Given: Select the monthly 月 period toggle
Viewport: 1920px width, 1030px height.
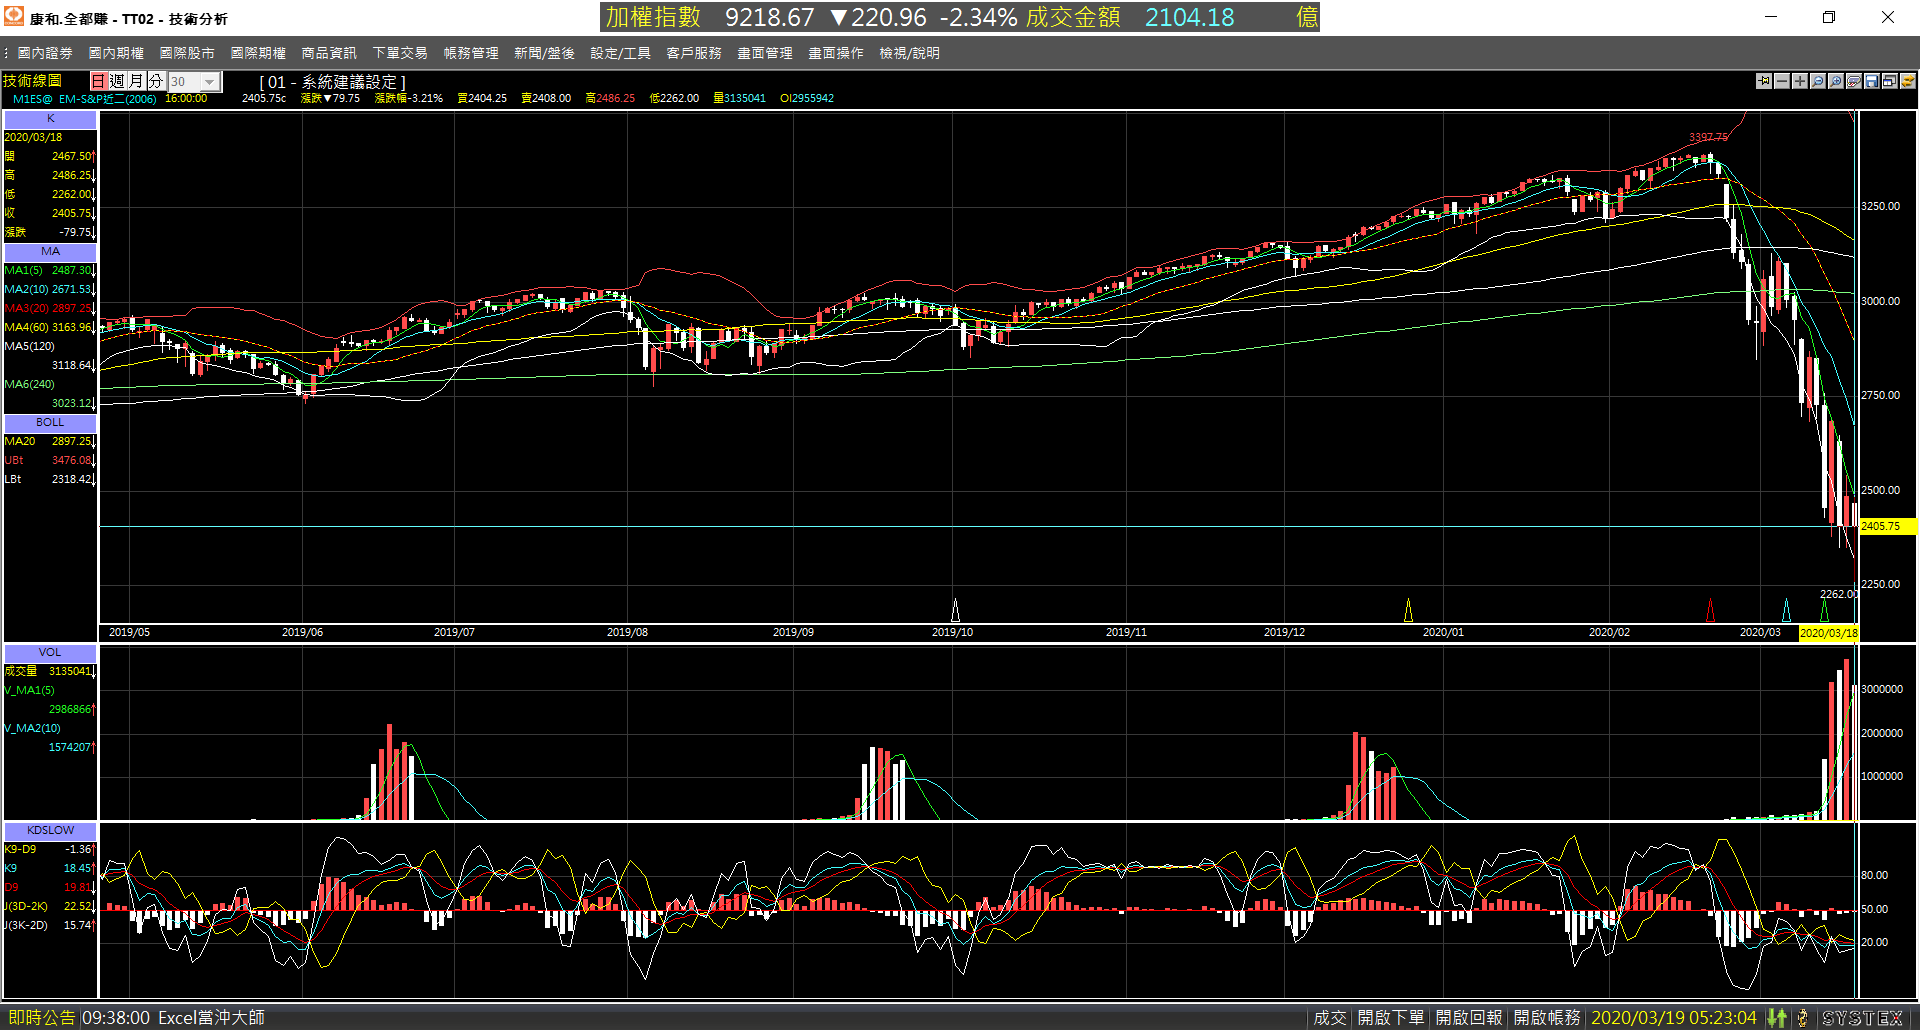Looking at the screenshot, I should pyautogui.click(x=137, y=81).
